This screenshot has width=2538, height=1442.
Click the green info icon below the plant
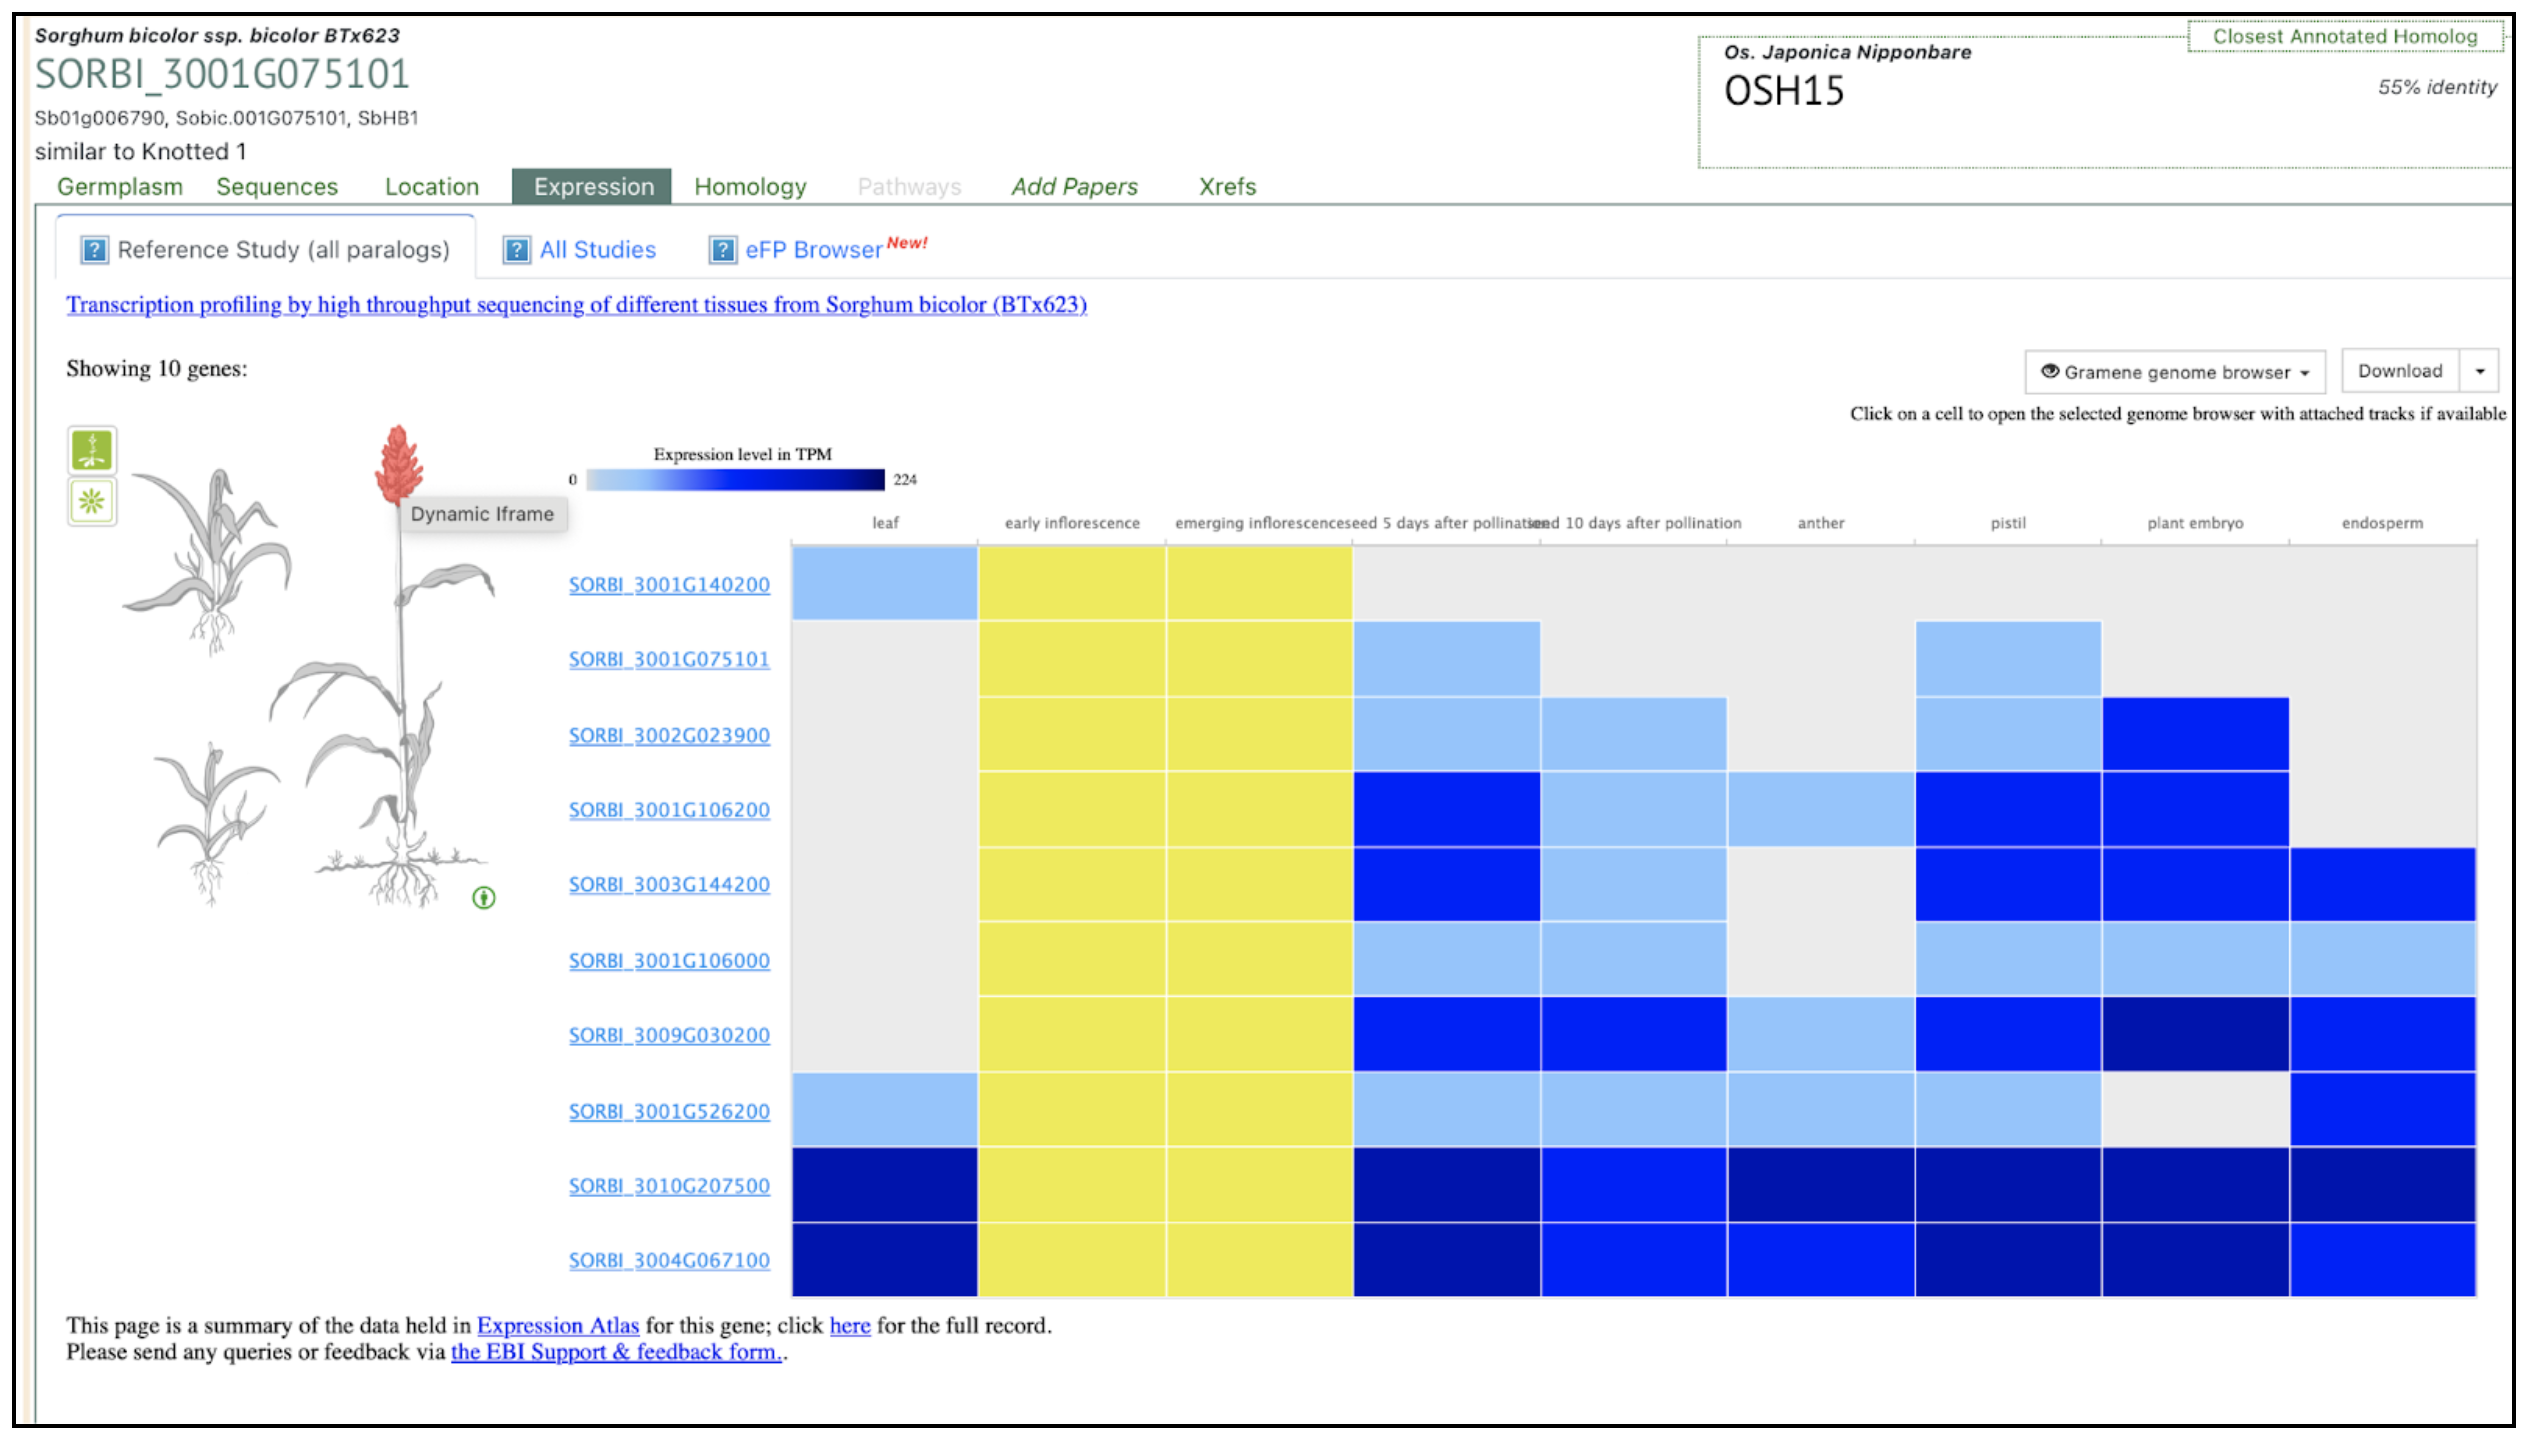click(x=484, y=898)
